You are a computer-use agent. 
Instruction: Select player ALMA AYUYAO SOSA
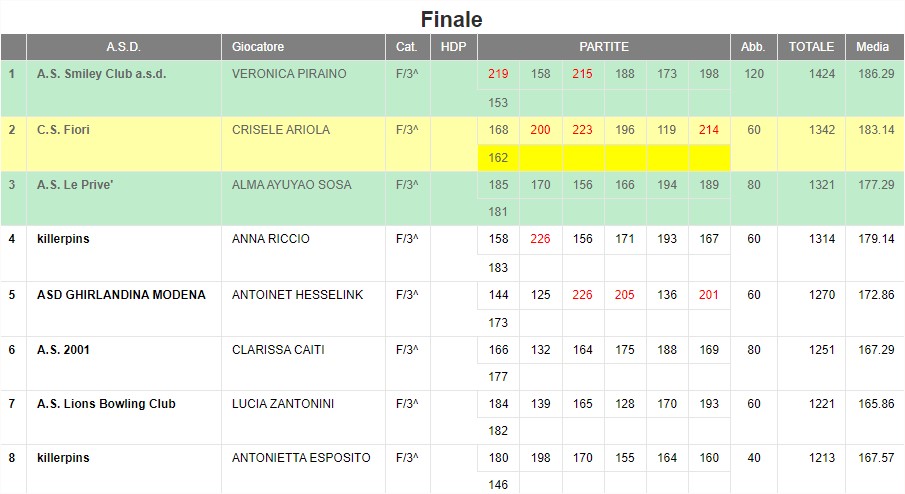click(291, 185)
